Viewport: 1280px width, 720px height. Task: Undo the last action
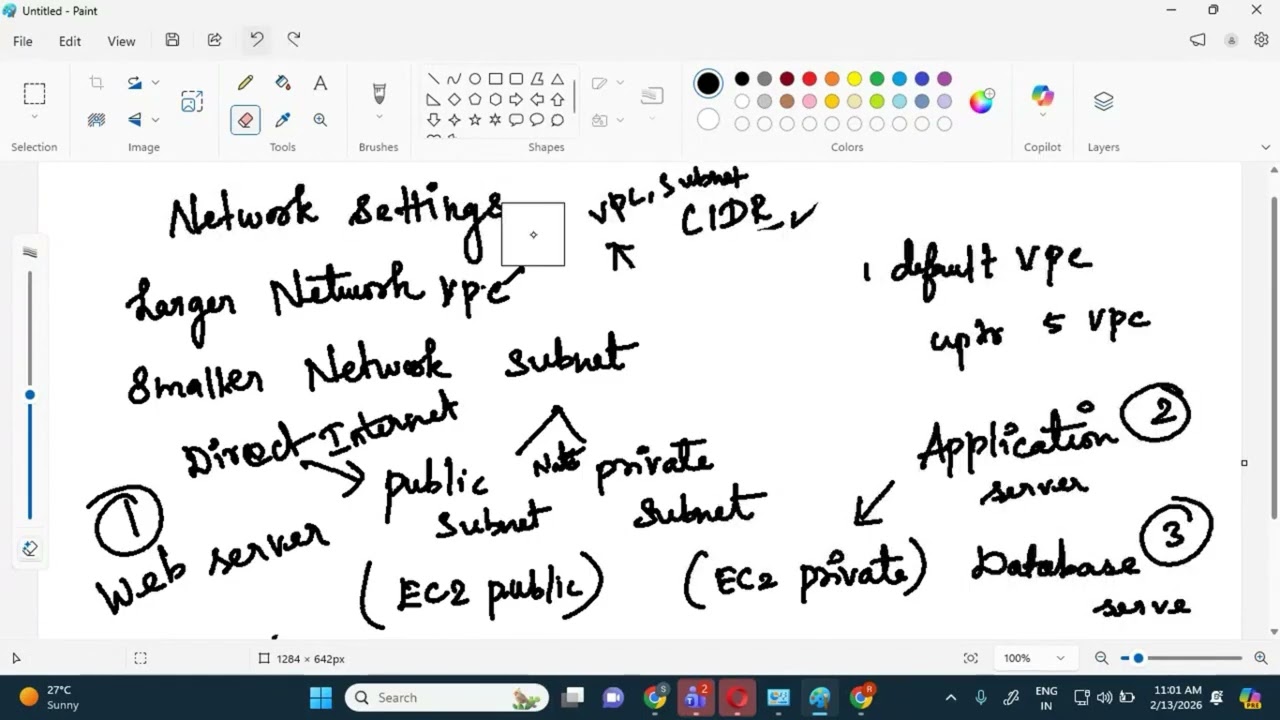pyautogui.click(x=256, y=40)
